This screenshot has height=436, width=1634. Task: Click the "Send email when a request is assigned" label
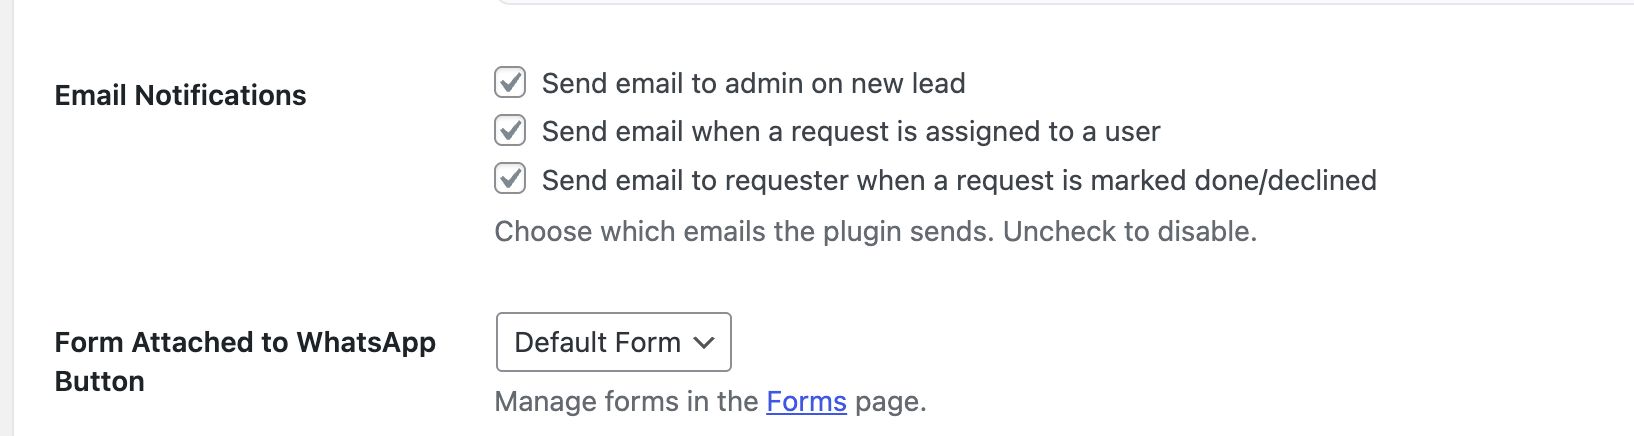850,131
